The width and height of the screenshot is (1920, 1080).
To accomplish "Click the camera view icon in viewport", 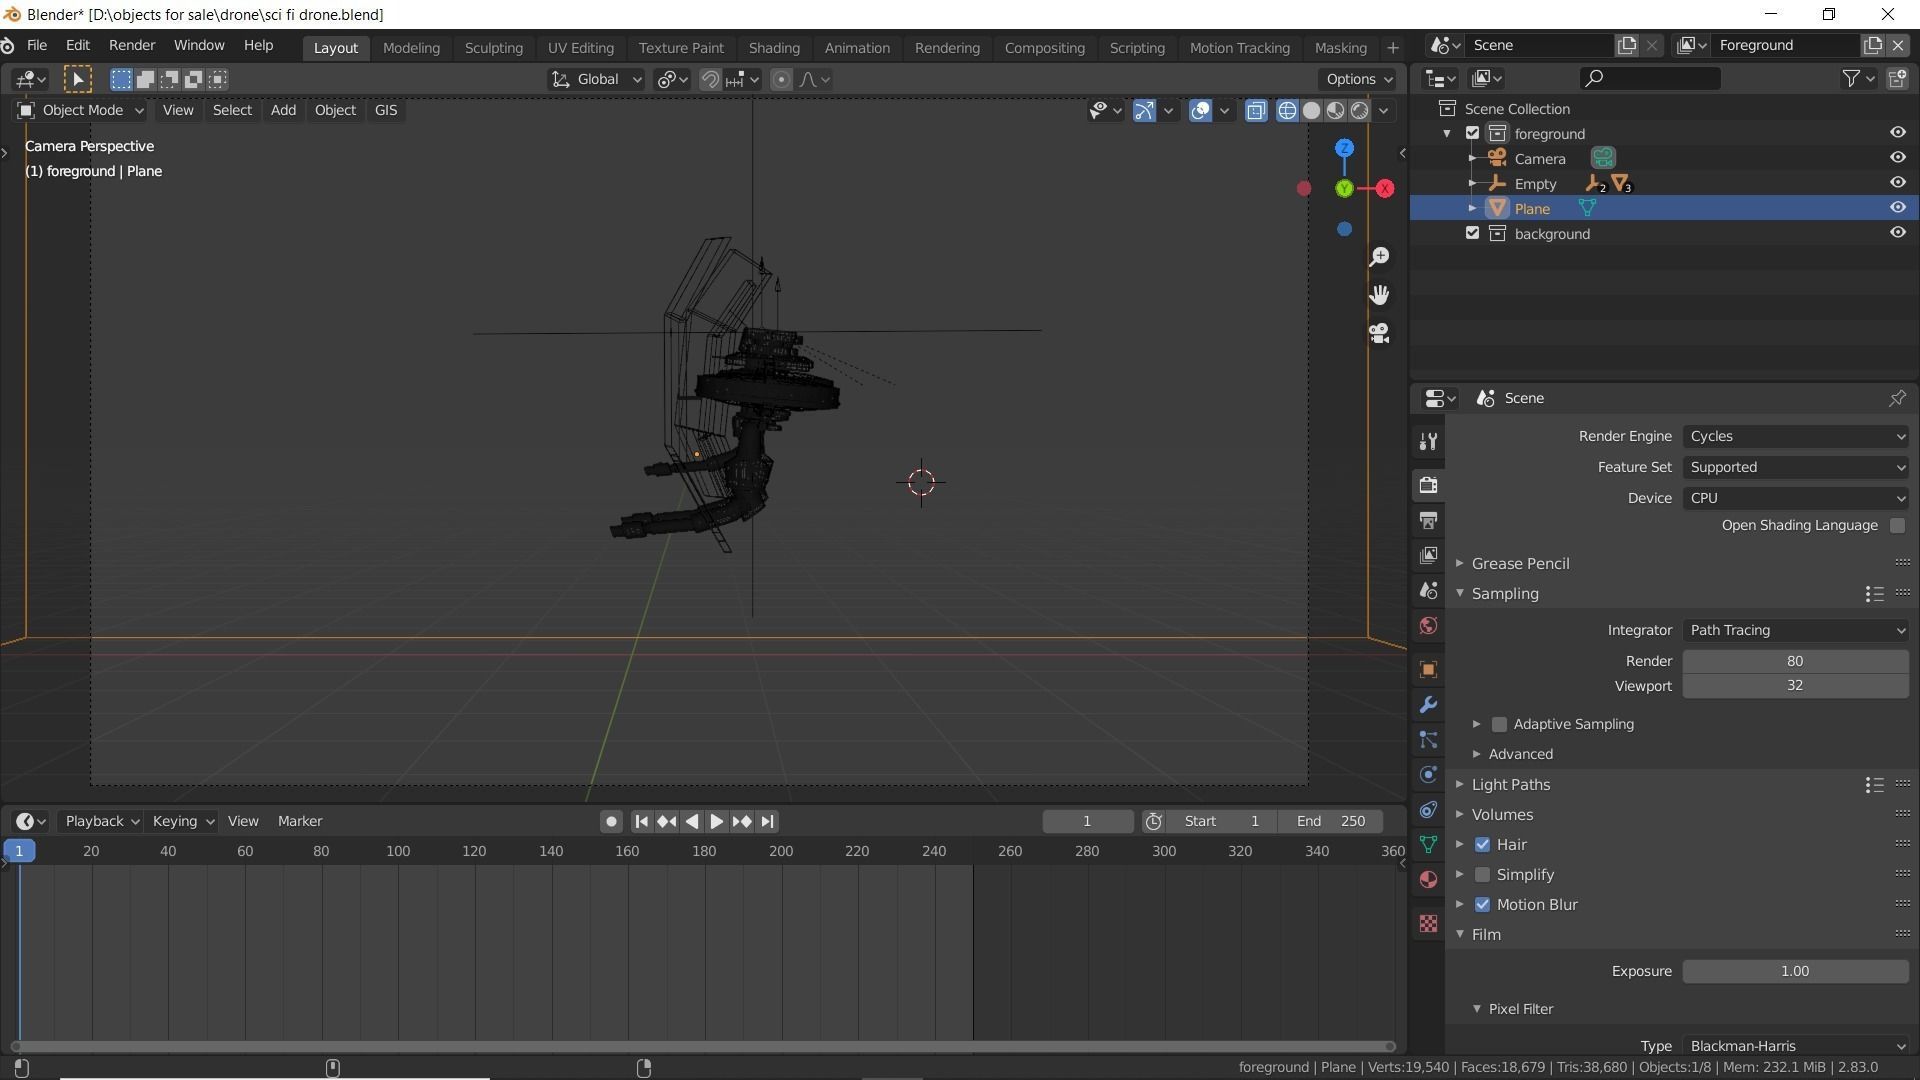I will [x=1379, y=333].
